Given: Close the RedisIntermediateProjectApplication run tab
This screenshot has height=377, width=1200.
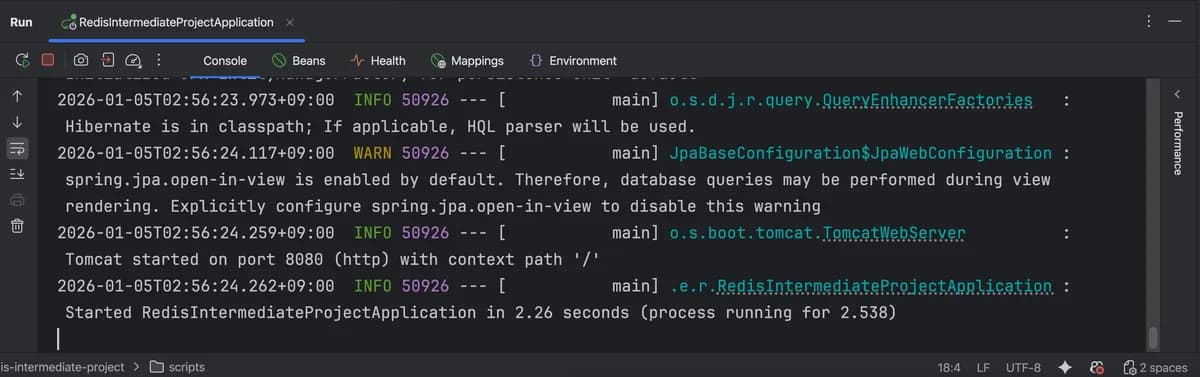Looking at the screenshot, I should click(x=289, y=21).
